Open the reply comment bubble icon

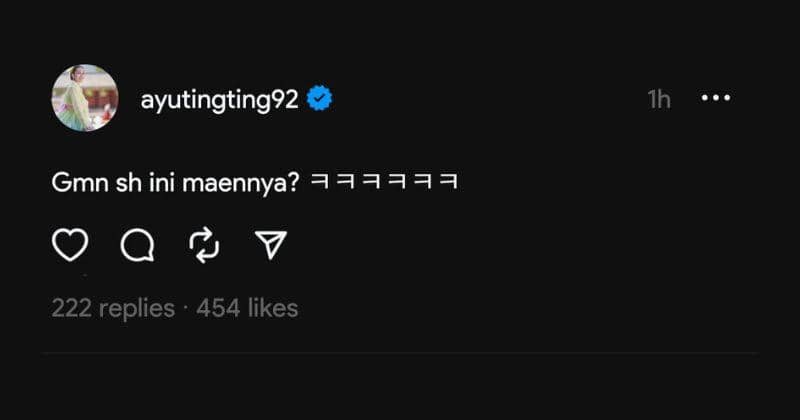coord(136,245)
